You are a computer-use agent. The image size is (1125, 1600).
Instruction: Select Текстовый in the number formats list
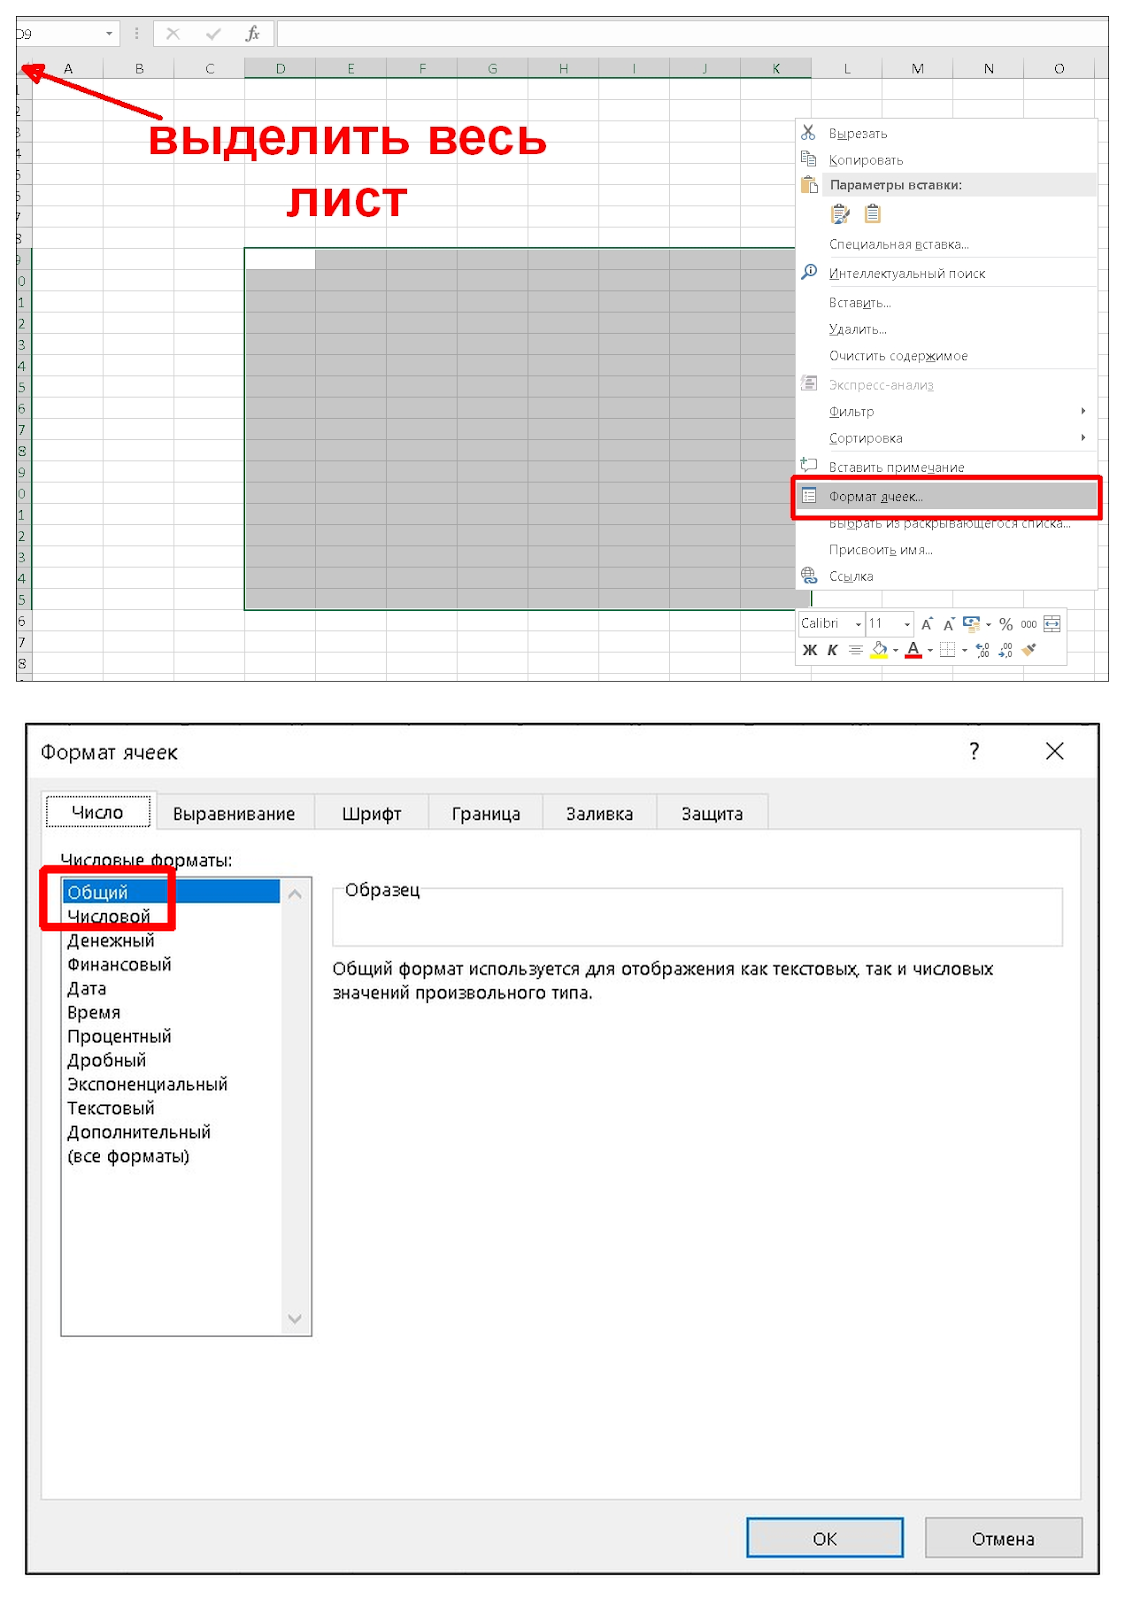pos(111,1108)
